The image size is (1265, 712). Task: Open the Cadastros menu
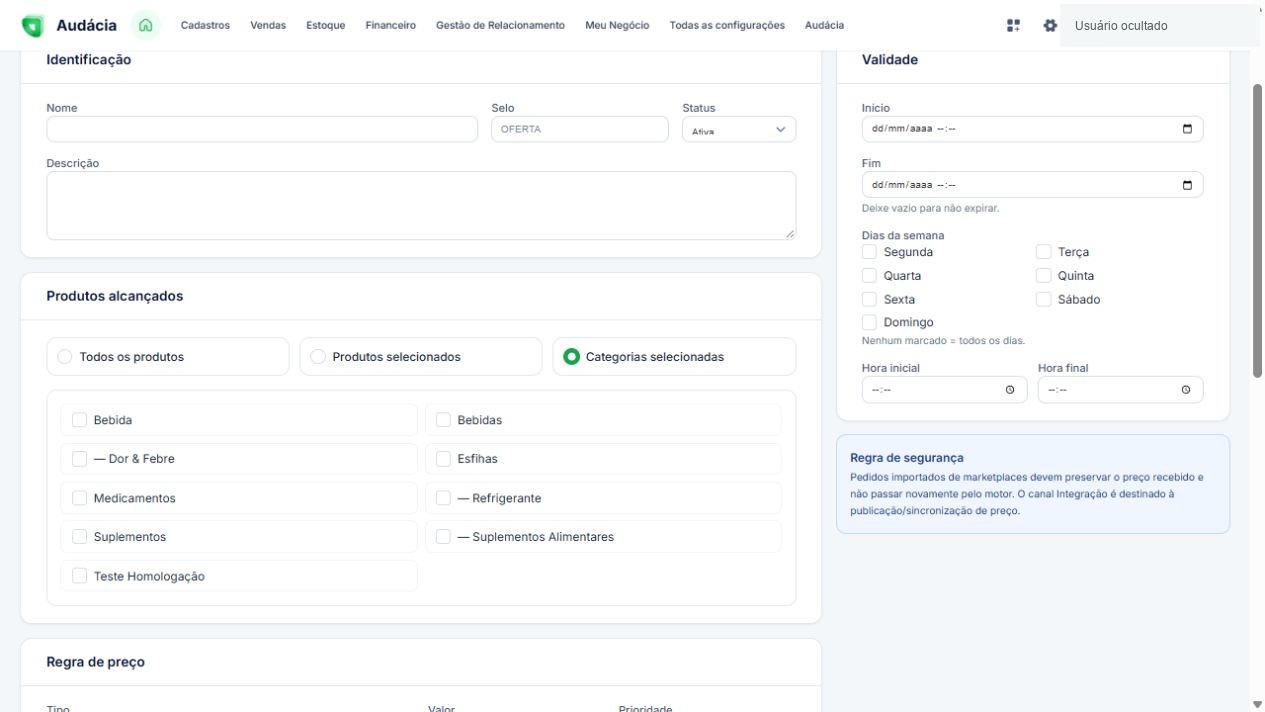pos(205,26)
